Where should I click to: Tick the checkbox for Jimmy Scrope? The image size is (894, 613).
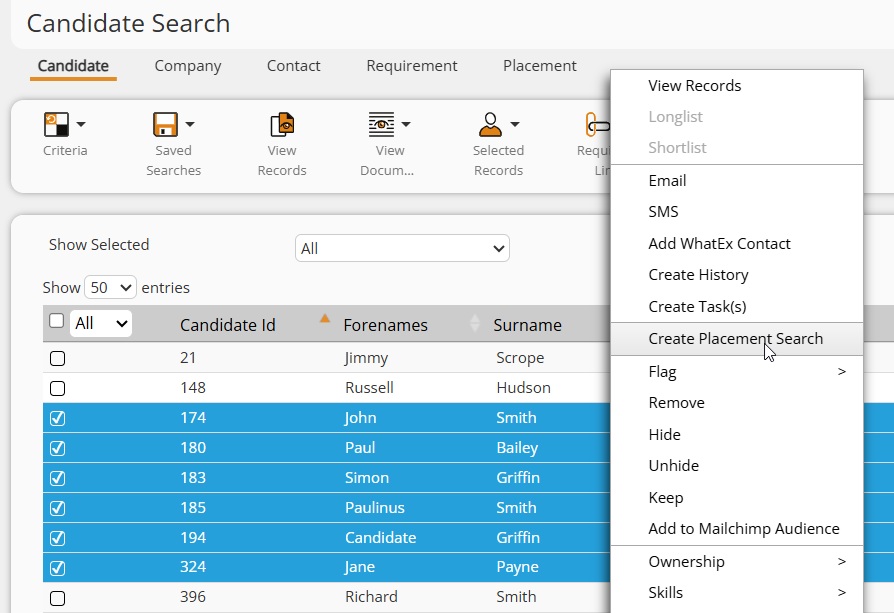point(58,359)
